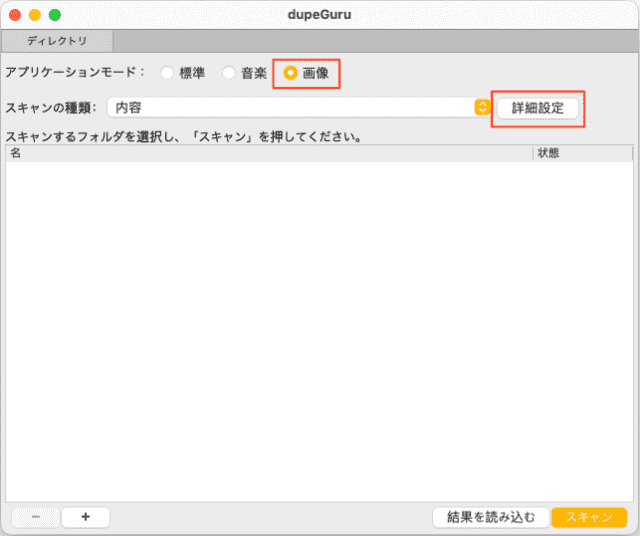Maximize the dupeGuru window with green button

(x=55, y=15)
